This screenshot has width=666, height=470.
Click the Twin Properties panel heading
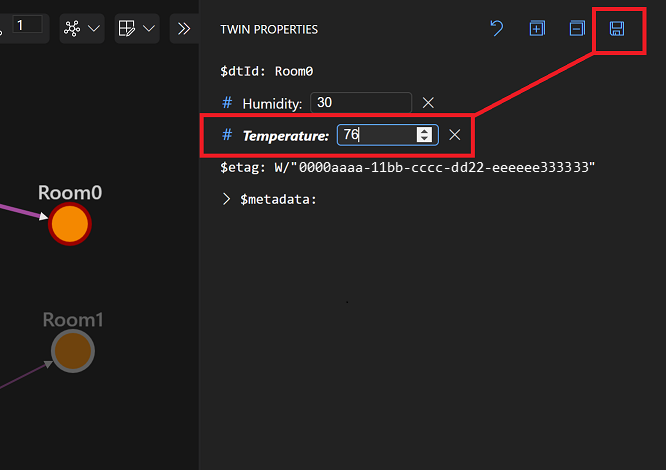click(x=269, y=30)
